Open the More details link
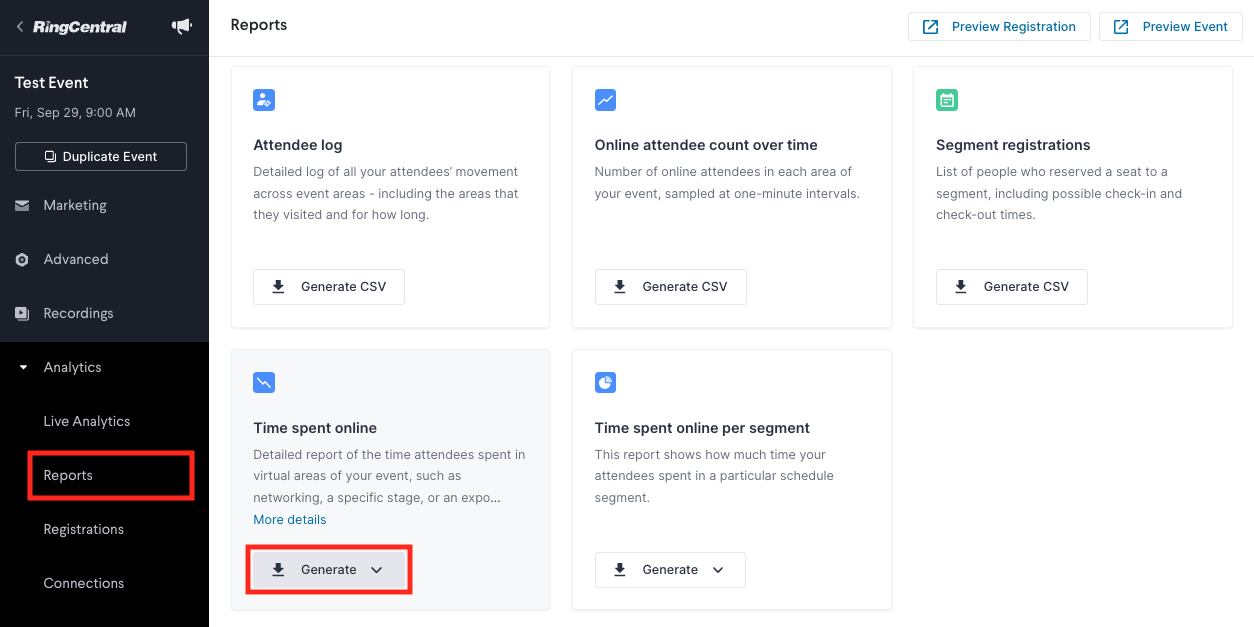The height and width of the screenshot is (627, 1254). [290, 520]
